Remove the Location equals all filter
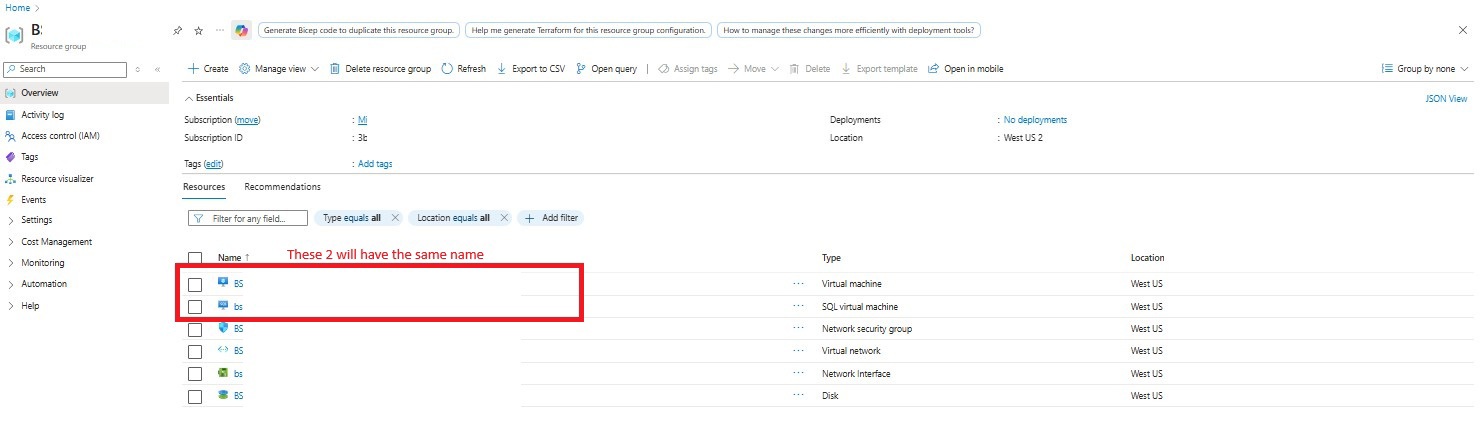1481x438 pixels. [x=504, y=217]
